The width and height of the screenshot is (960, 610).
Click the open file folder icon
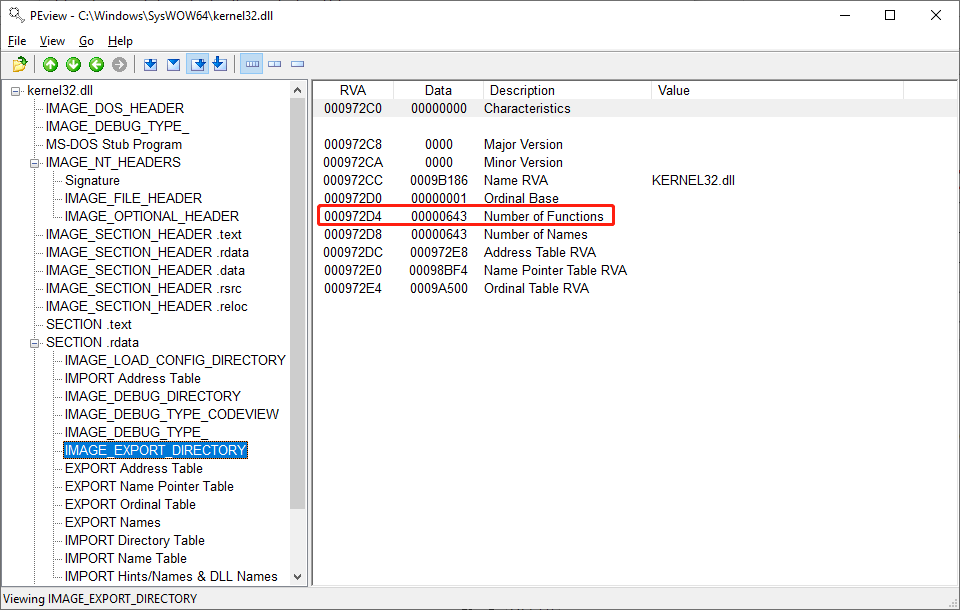(19, 65)
